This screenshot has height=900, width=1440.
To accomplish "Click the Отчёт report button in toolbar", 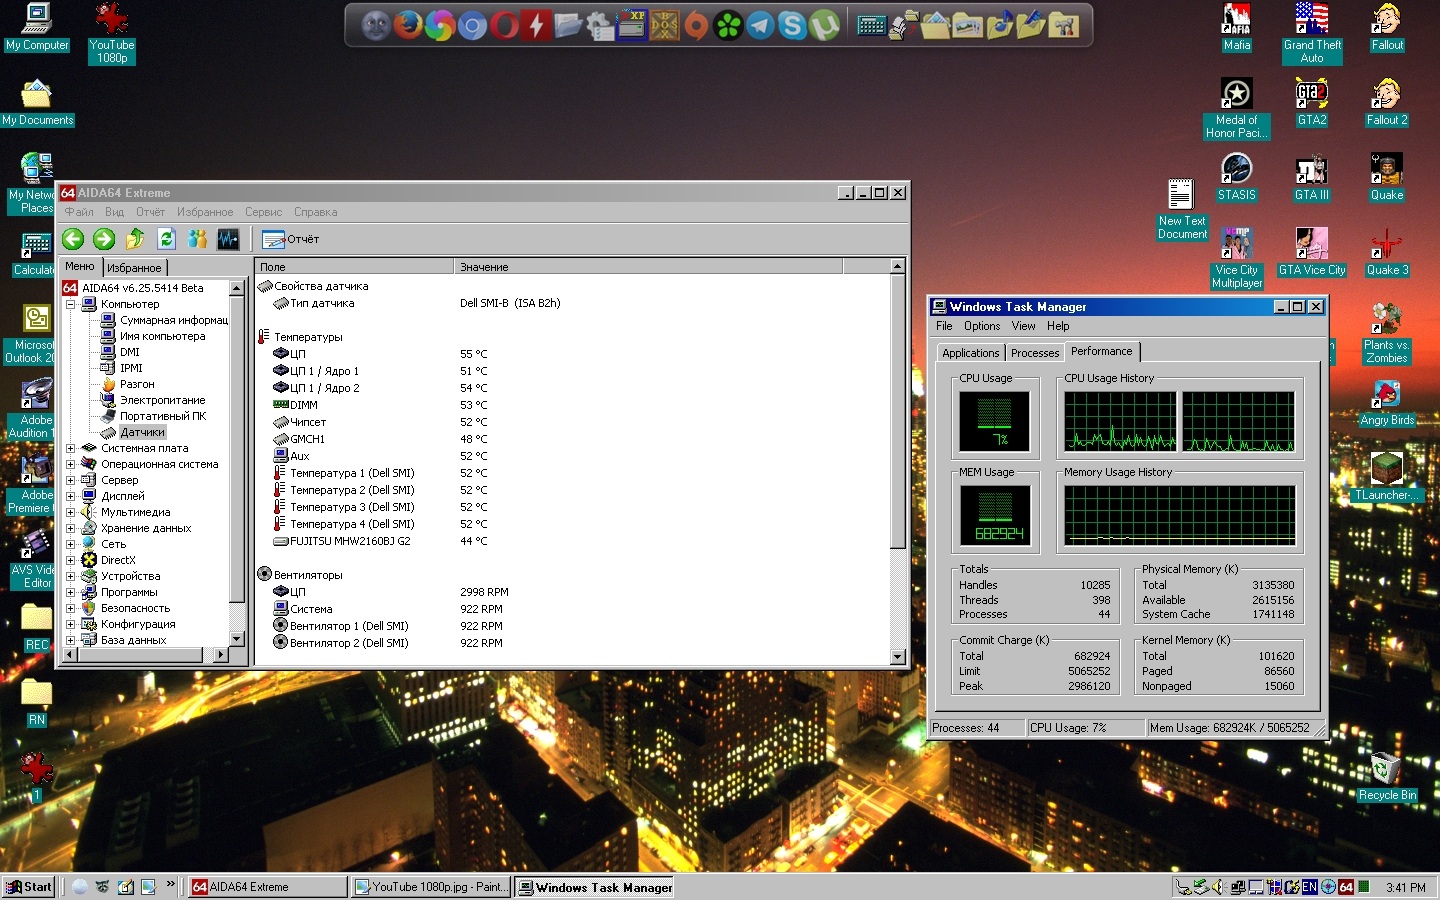I will point(291,239).
